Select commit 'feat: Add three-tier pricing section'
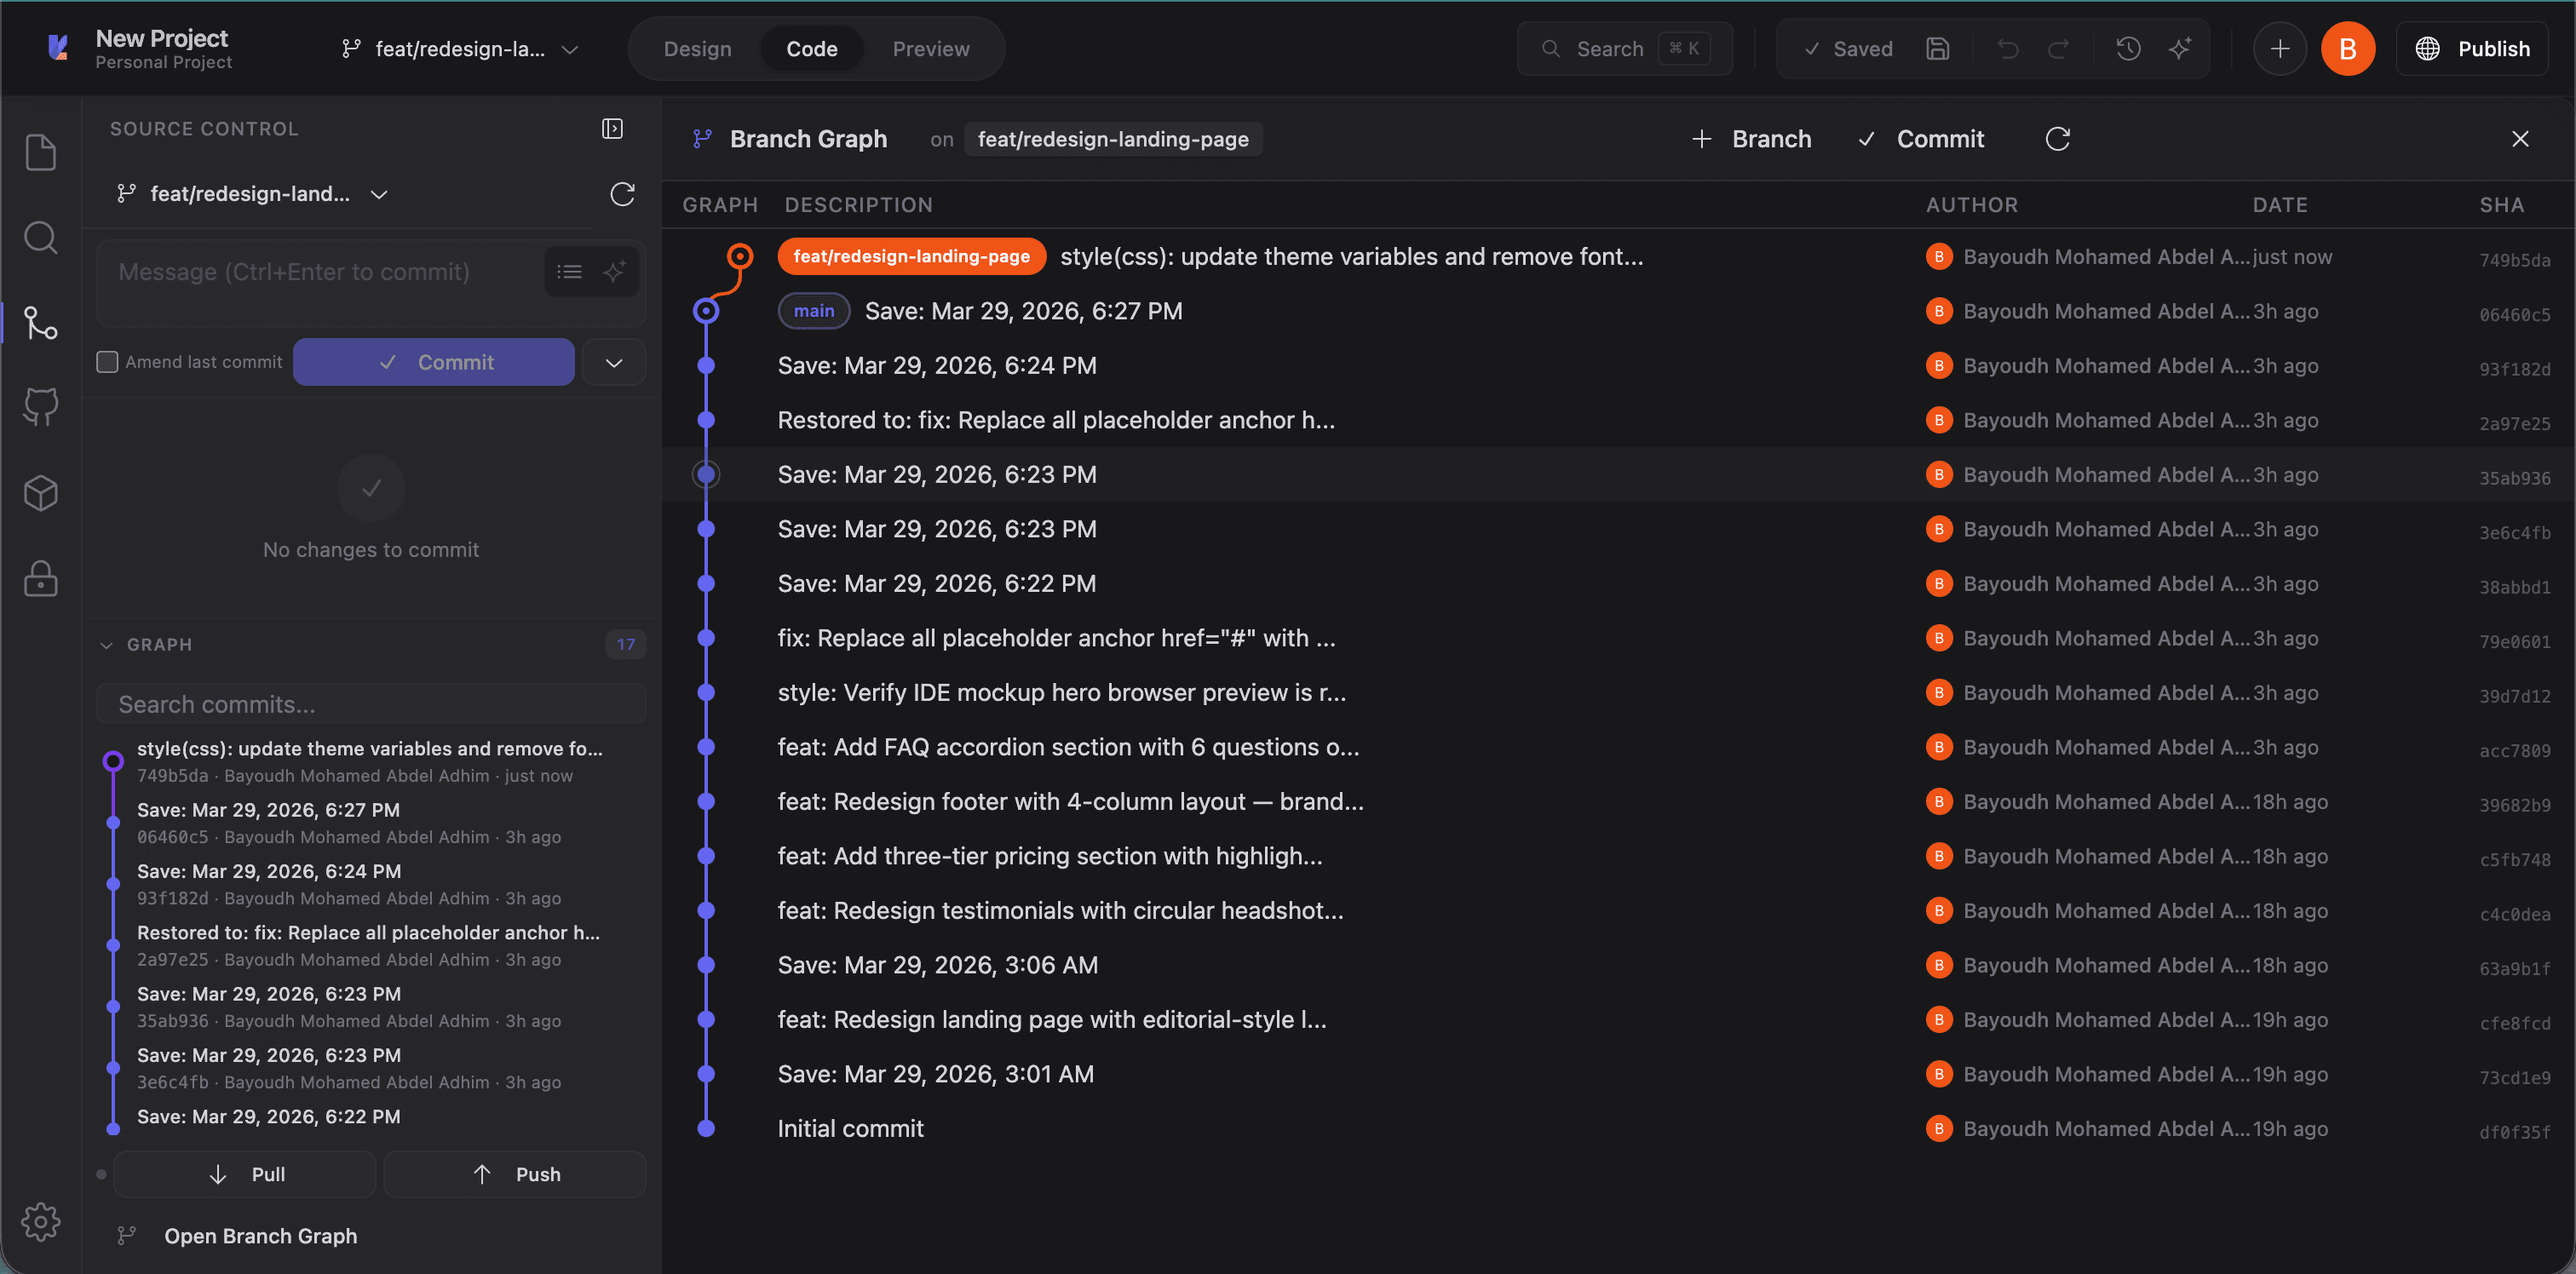The image size is (2576, 1274). click(x=1617, y=856)
